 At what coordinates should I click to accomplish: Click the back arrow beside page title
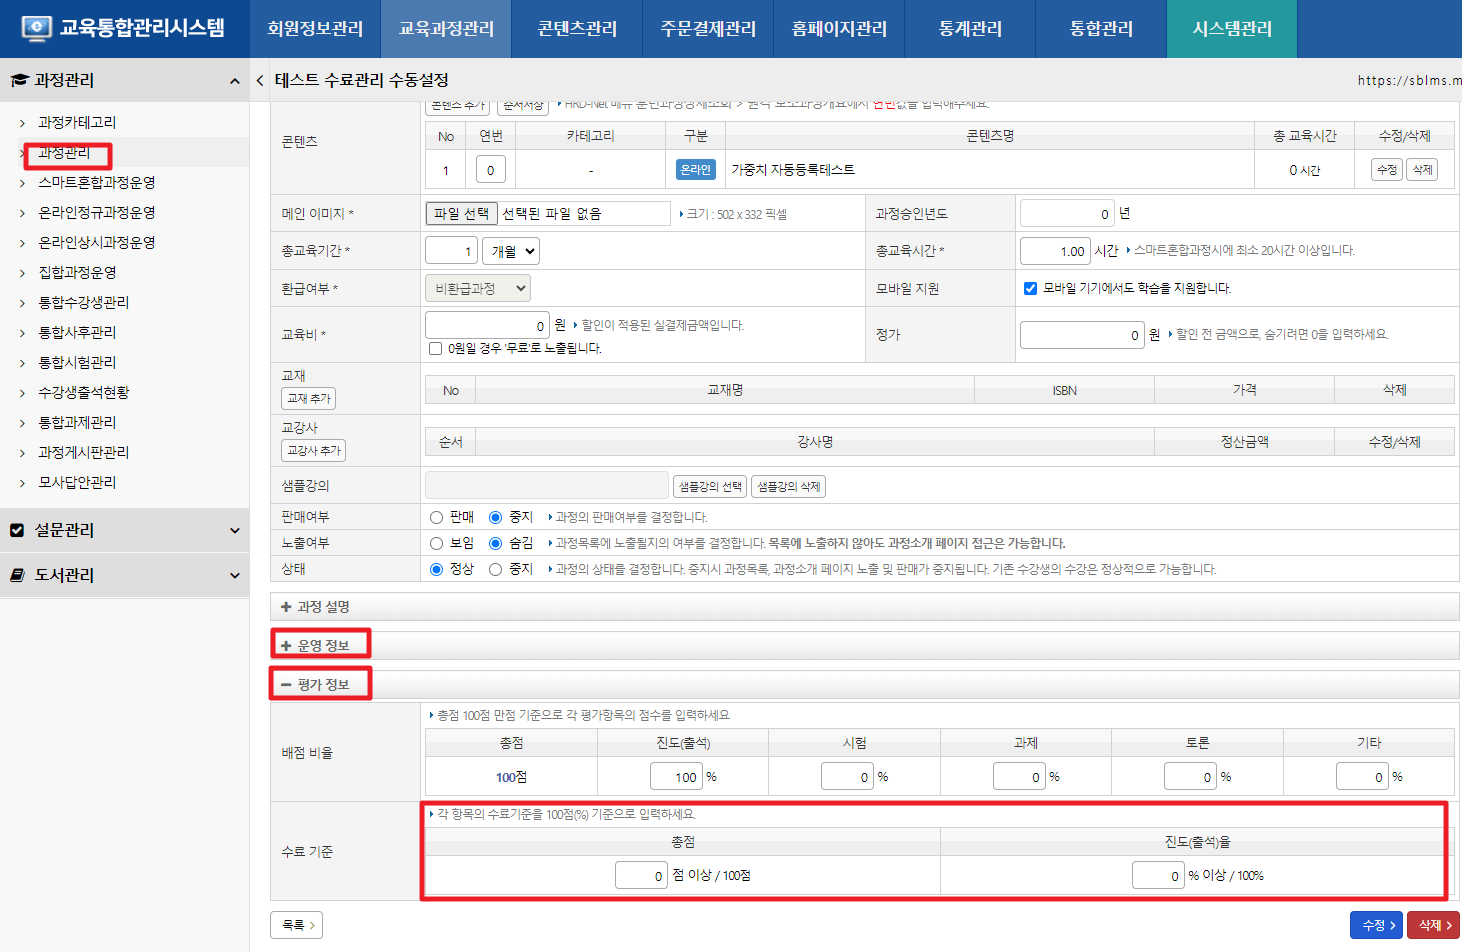pos(260,80)
